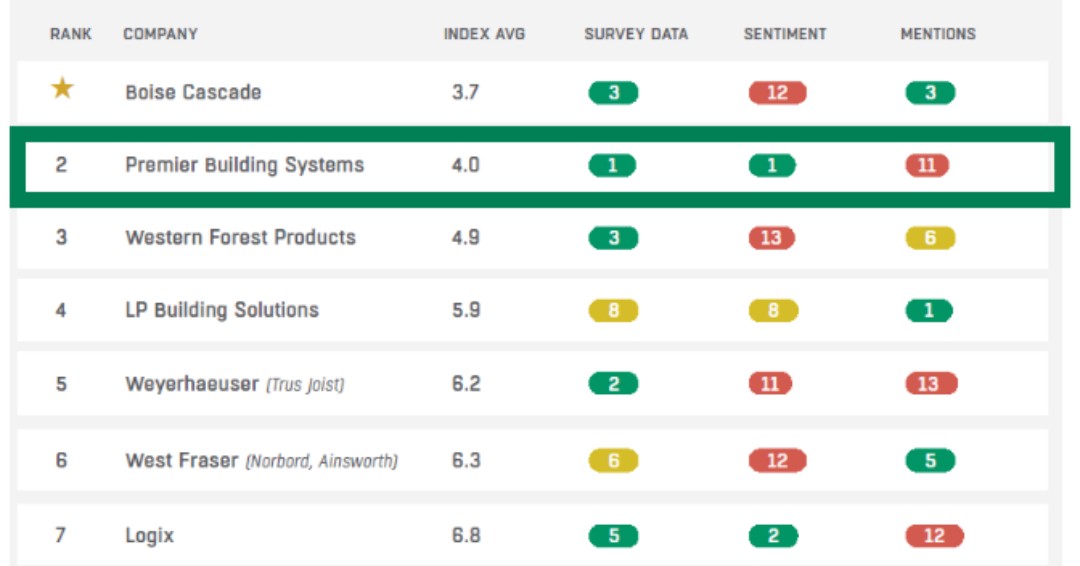Click Logix sentiment badge 2
This screenshot has width=1080, height=566.
(773, 536)
